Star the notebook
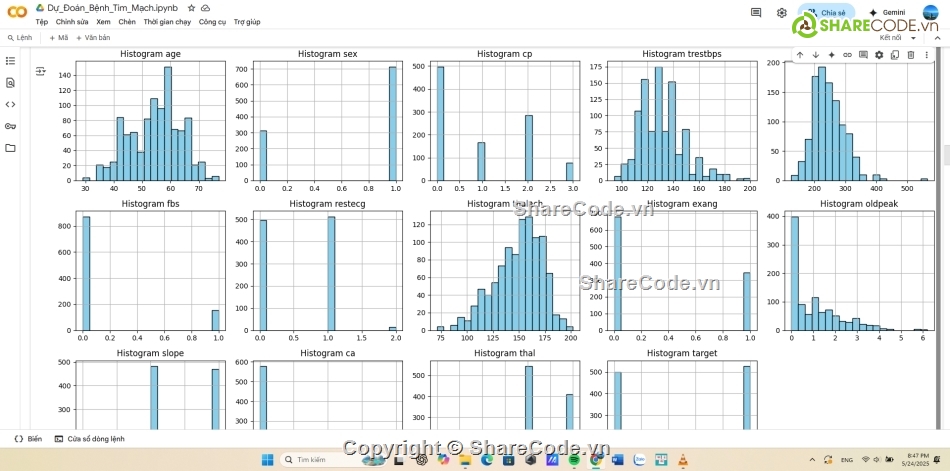The image size is (950, 471). click(x=191, y=8)
